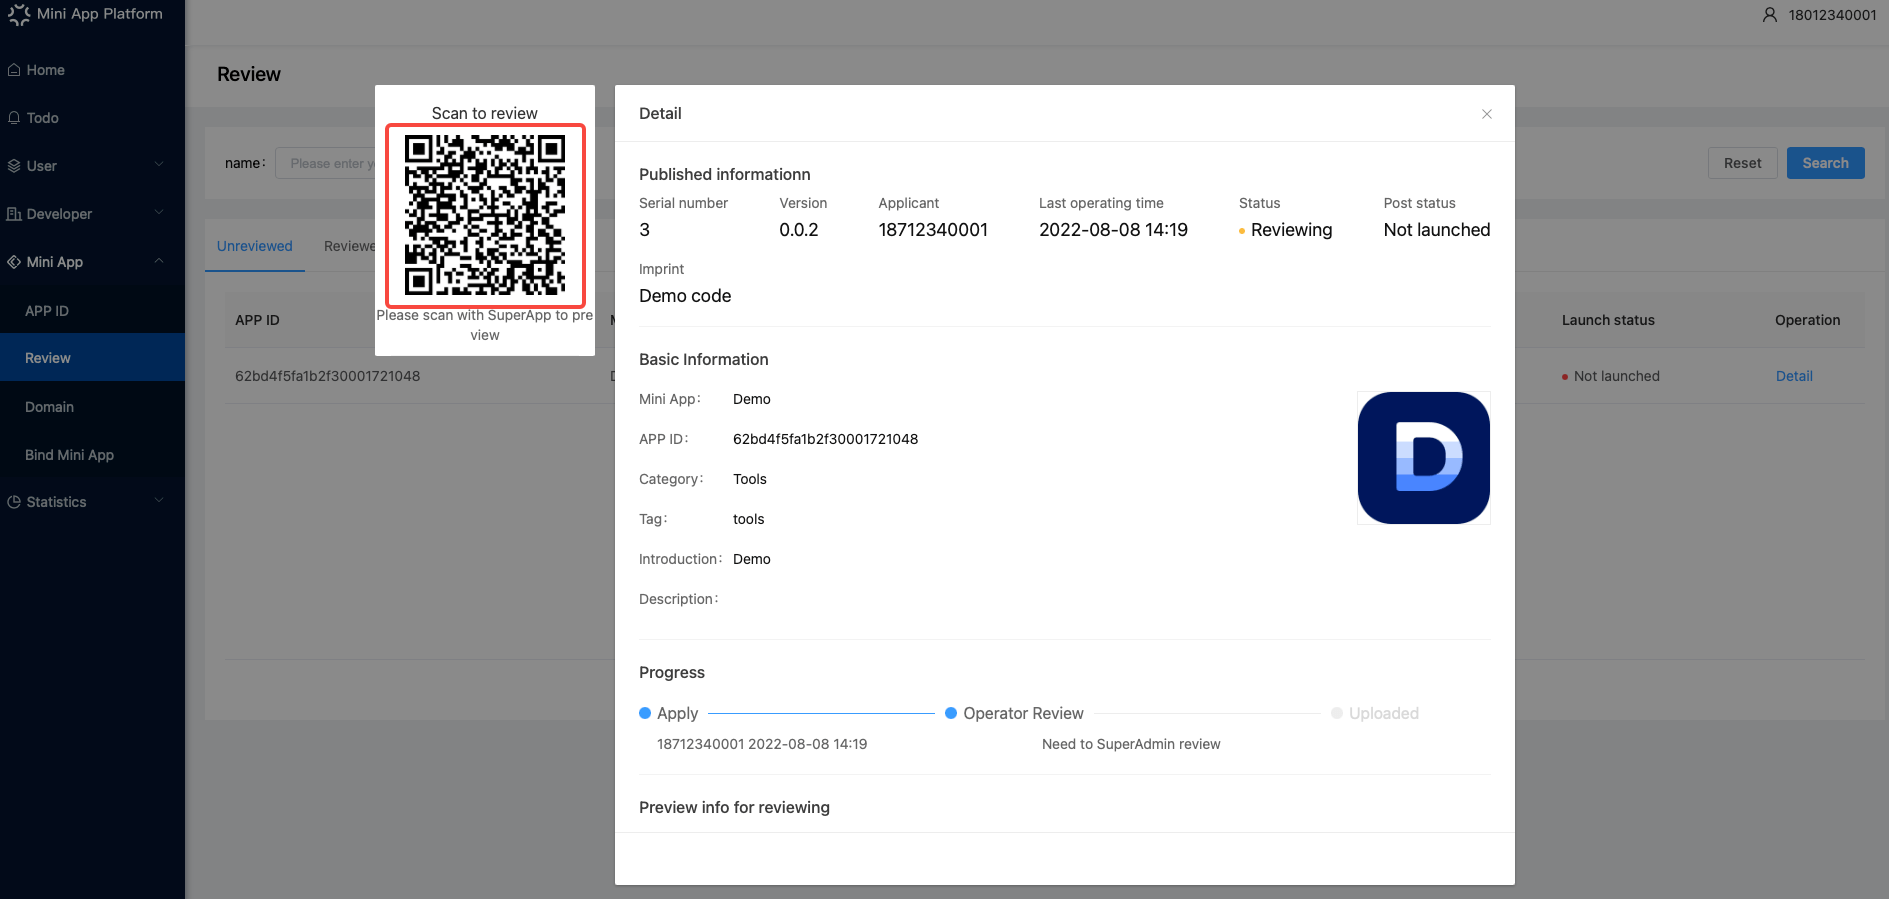
Task: Expand the Developer submenu chevron
Action: [x=159, y=213]
